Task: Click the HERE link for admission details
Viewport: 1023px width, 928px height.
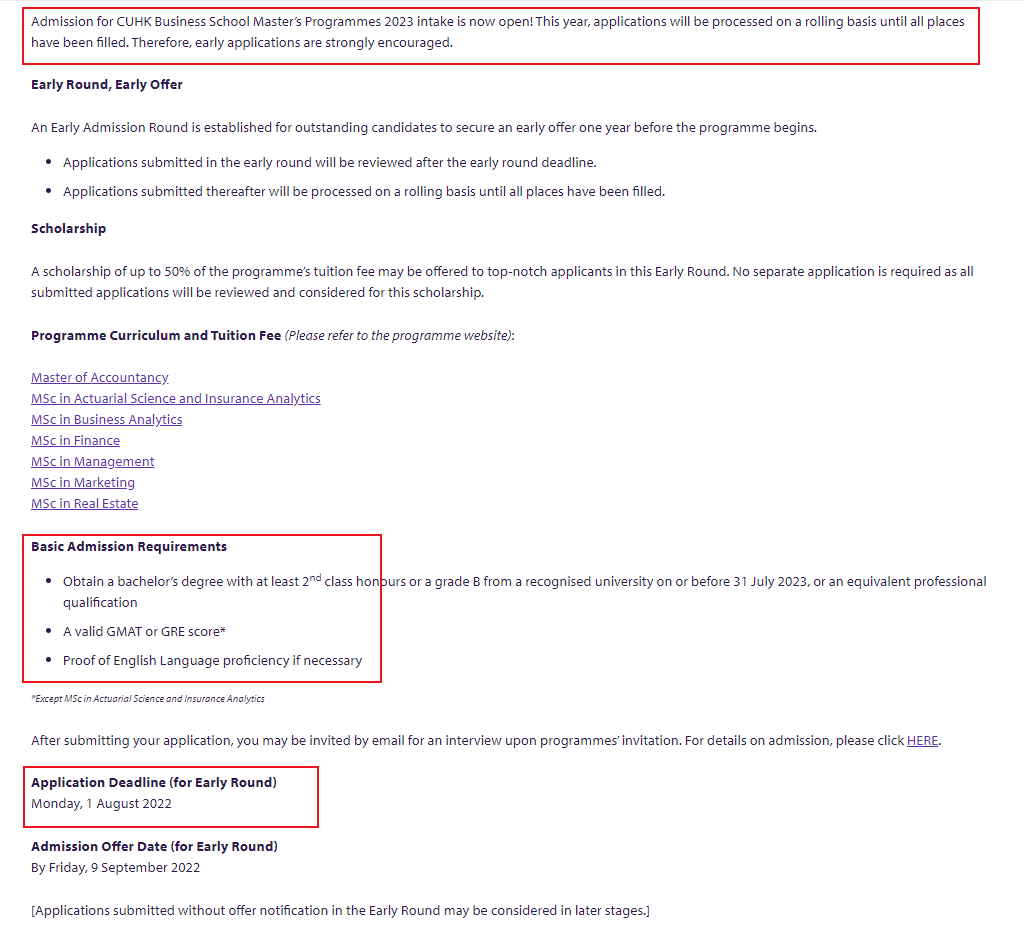Action: coord(922,741)
